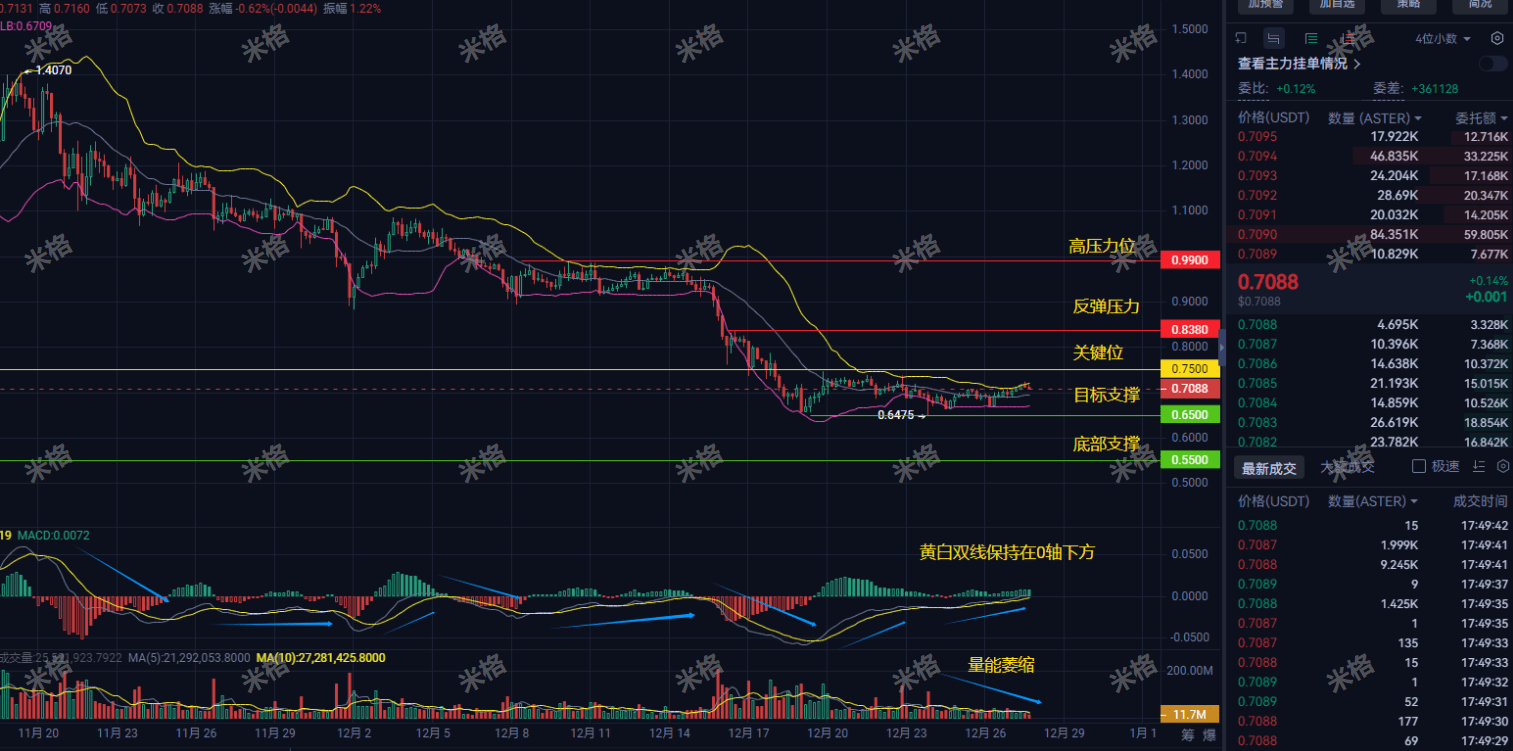1513x751 pixels.
Task: Open 查看主力挂单情况 link
Action: [x=1299, y=63]
